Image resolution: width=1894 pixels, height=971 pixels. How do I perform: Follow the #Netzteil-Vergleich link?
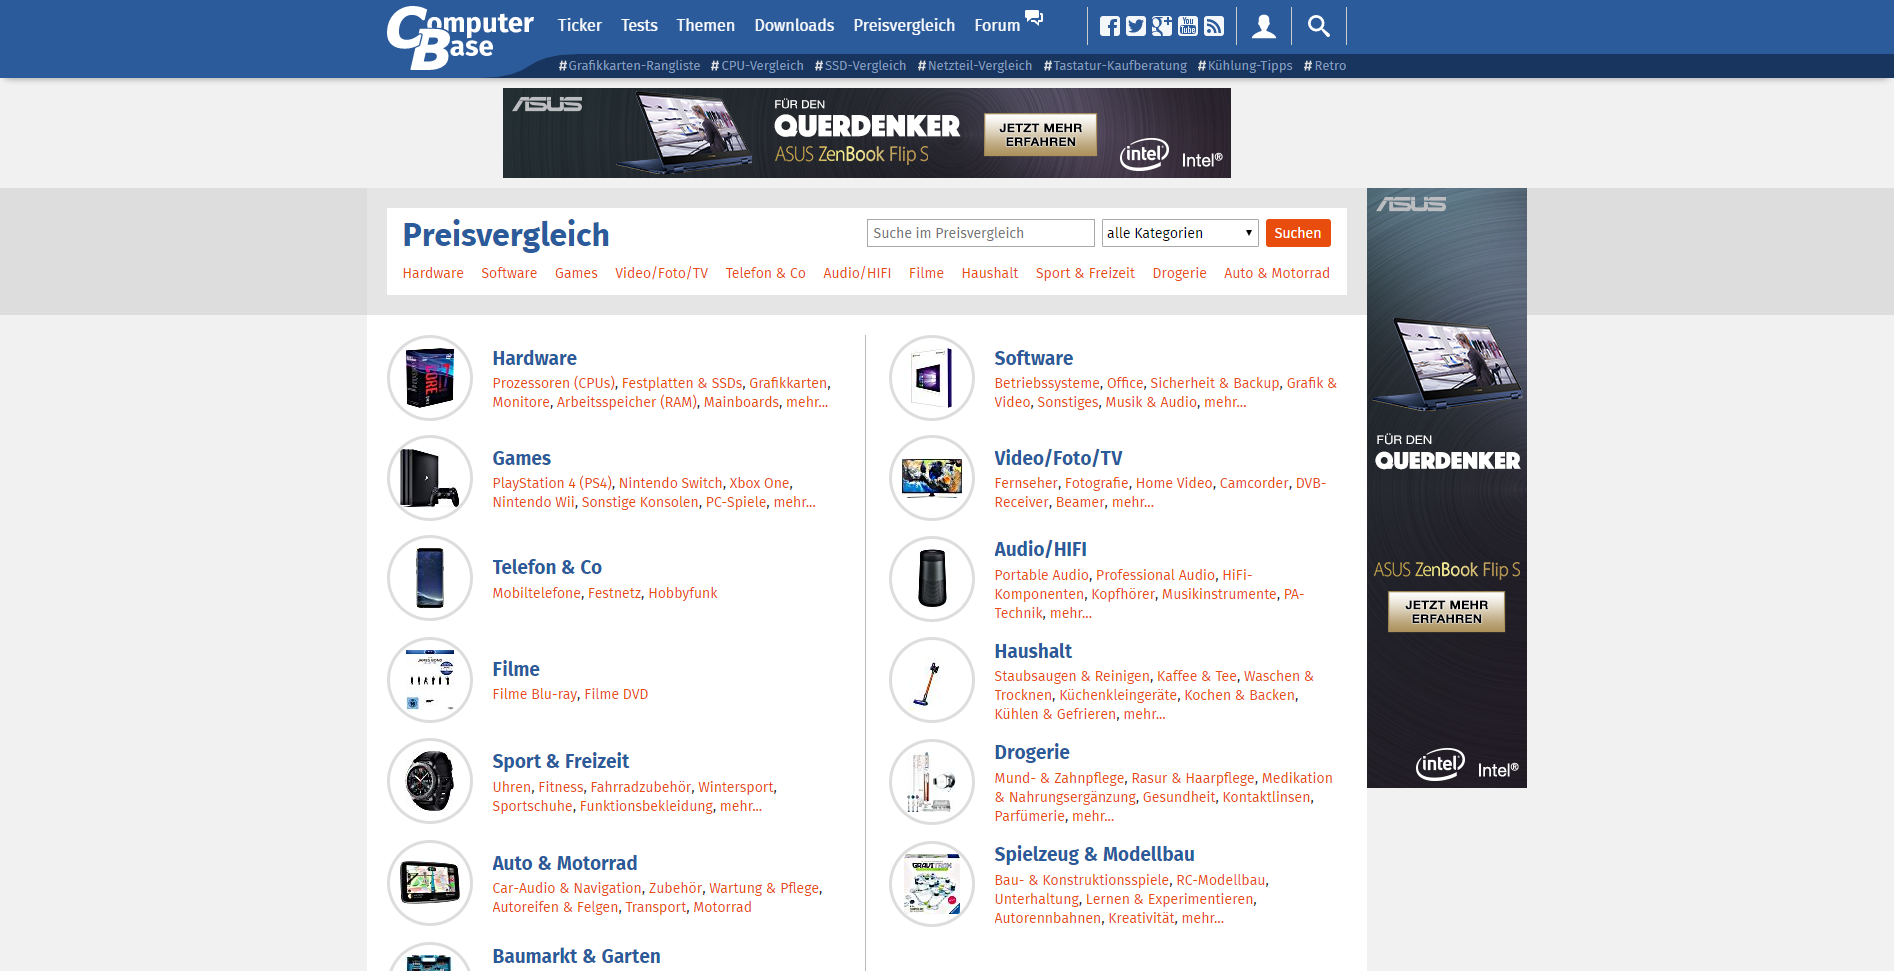975,66
